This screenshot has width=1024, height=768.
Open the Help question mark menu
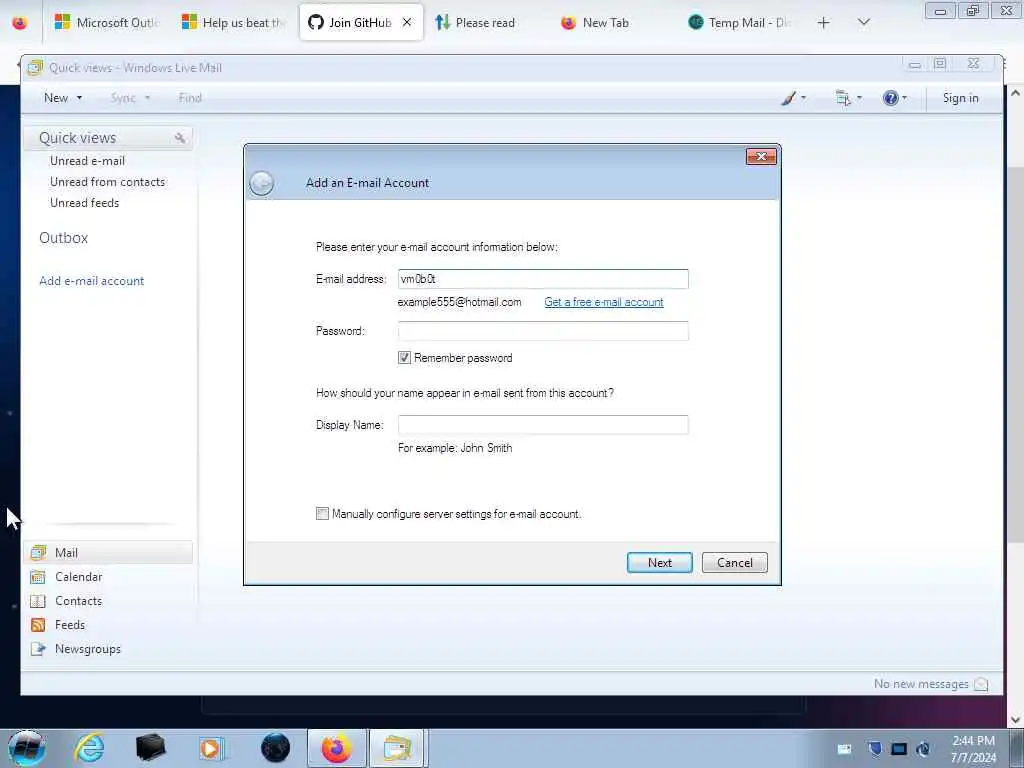tap(894, 98)
